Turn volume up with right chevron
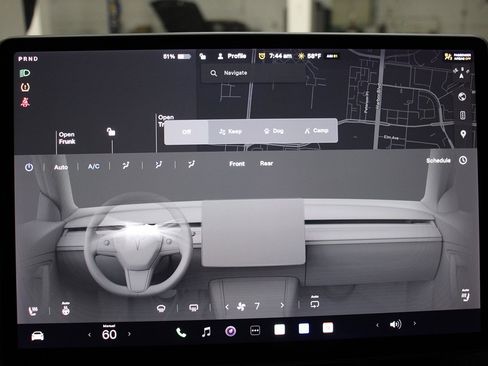The width and height of the screenshot is (488, 366). pyautogui.click(x=415, y=323)
